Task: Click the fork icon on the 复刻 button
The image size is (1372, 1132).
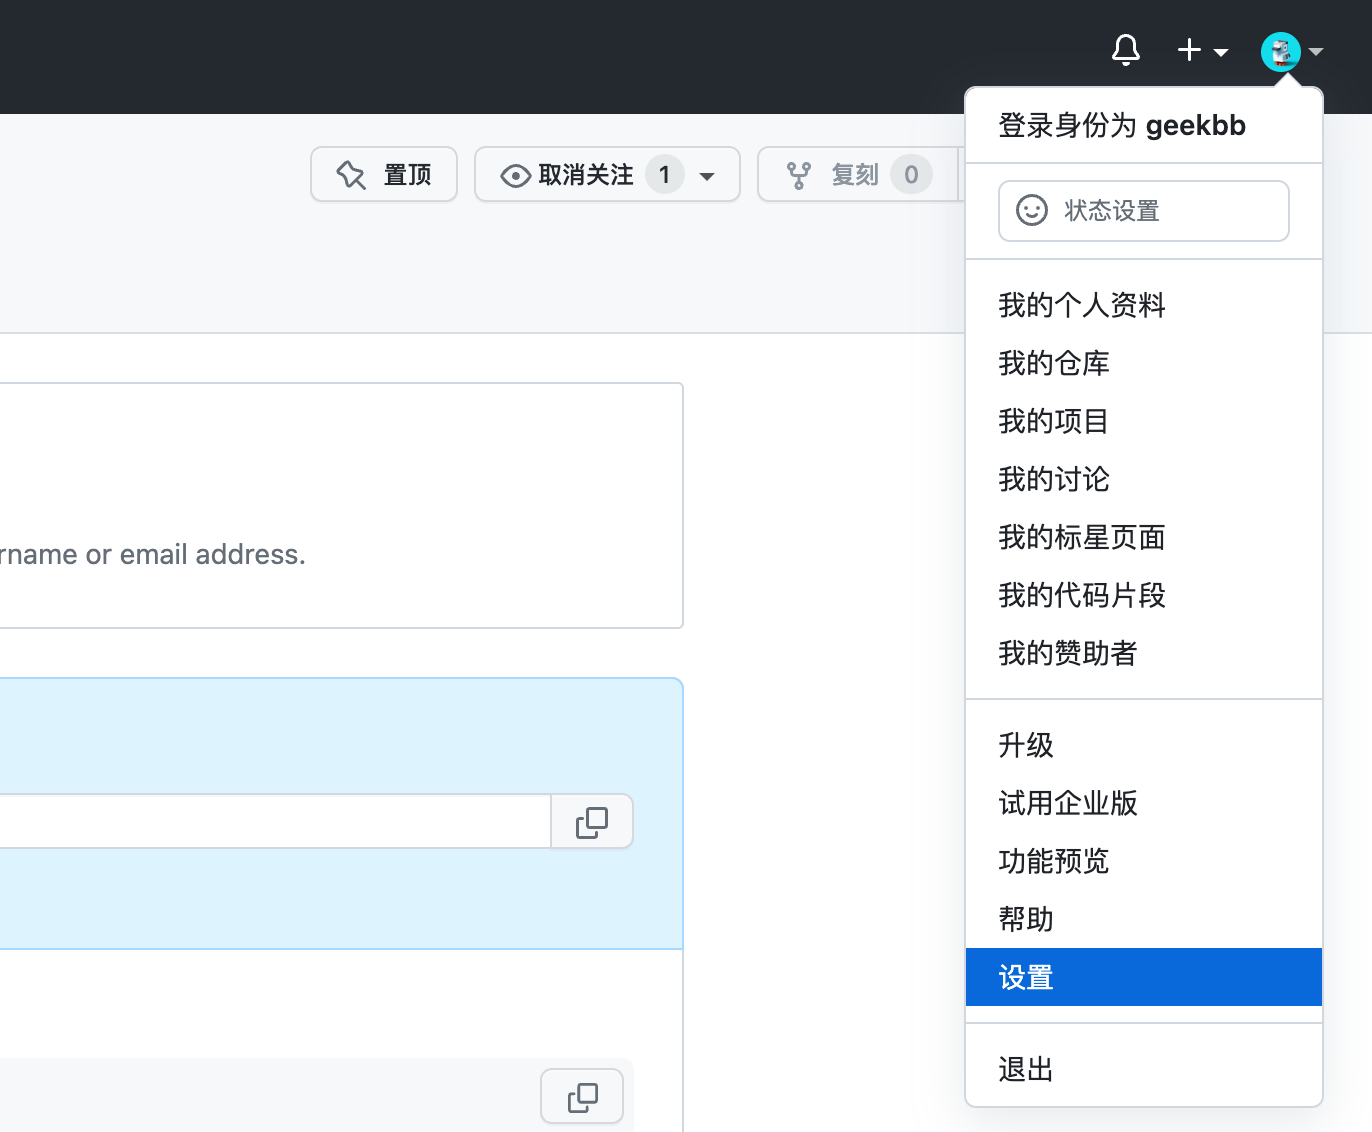Action: 799,174
